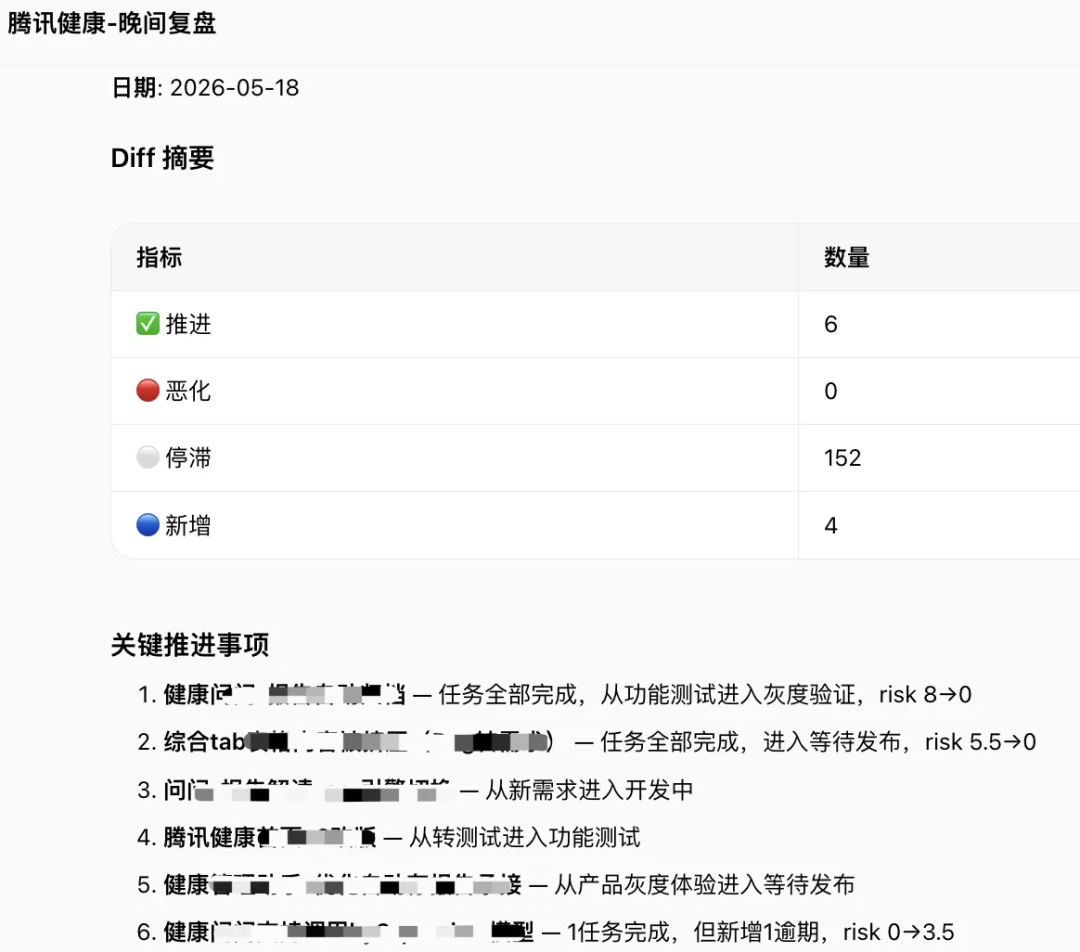Select the 新增 row label

[188, 525]
